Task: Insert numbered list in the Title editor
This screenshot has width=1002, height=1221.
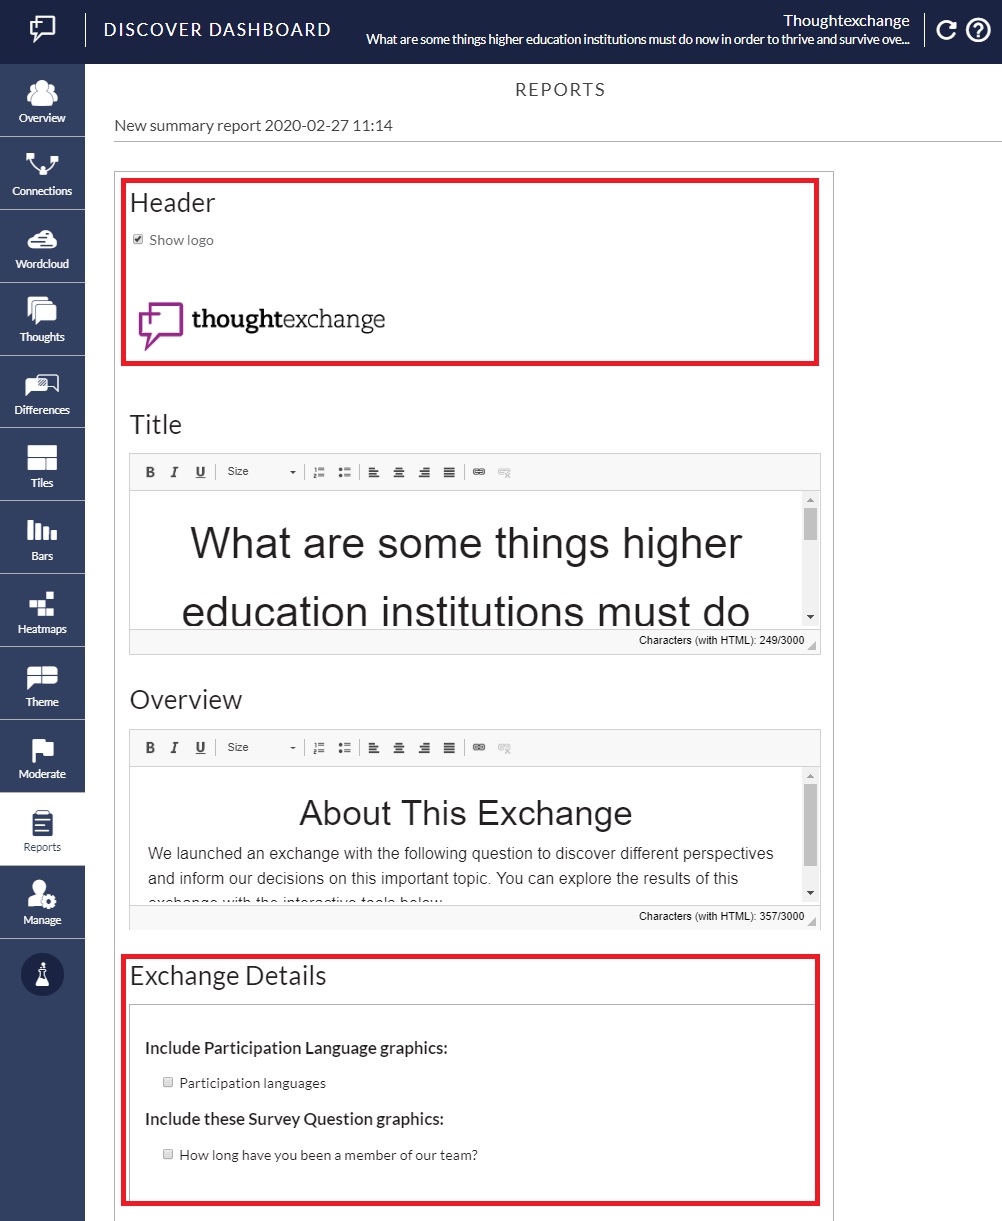Action: coord(320,472)
